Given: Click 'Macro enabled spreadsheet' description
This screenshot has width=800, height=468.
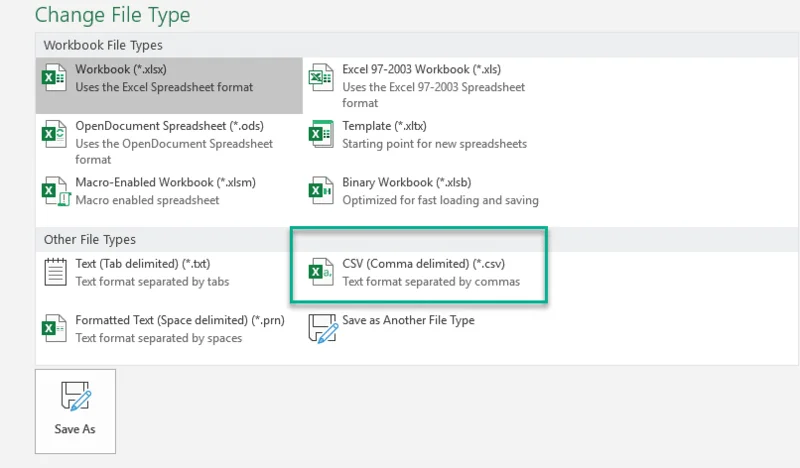Looking at the screenshot, I should tap(147, 201).
